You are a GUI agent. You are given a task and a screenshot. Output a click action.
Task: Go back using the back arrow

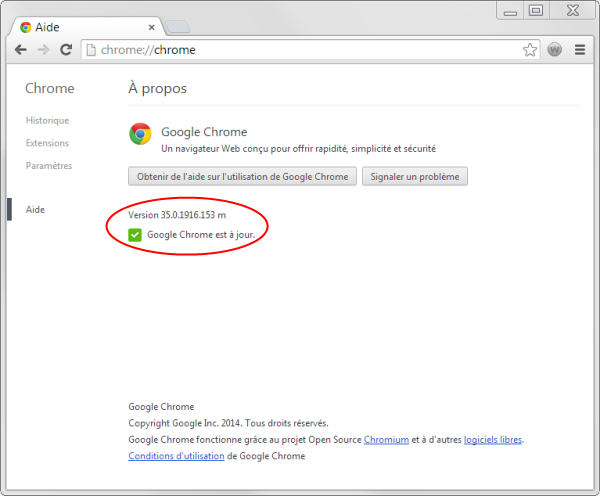[21, 50]
